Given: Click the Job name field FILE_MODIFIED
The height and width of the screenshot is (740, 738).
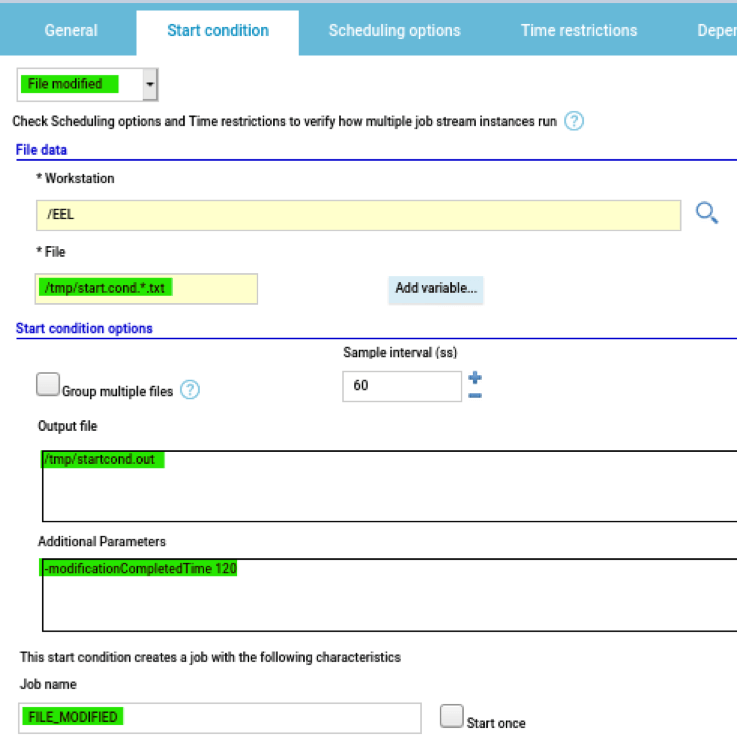Looking at the screenshot, I should pyautogui.click(x=219, y=717).
